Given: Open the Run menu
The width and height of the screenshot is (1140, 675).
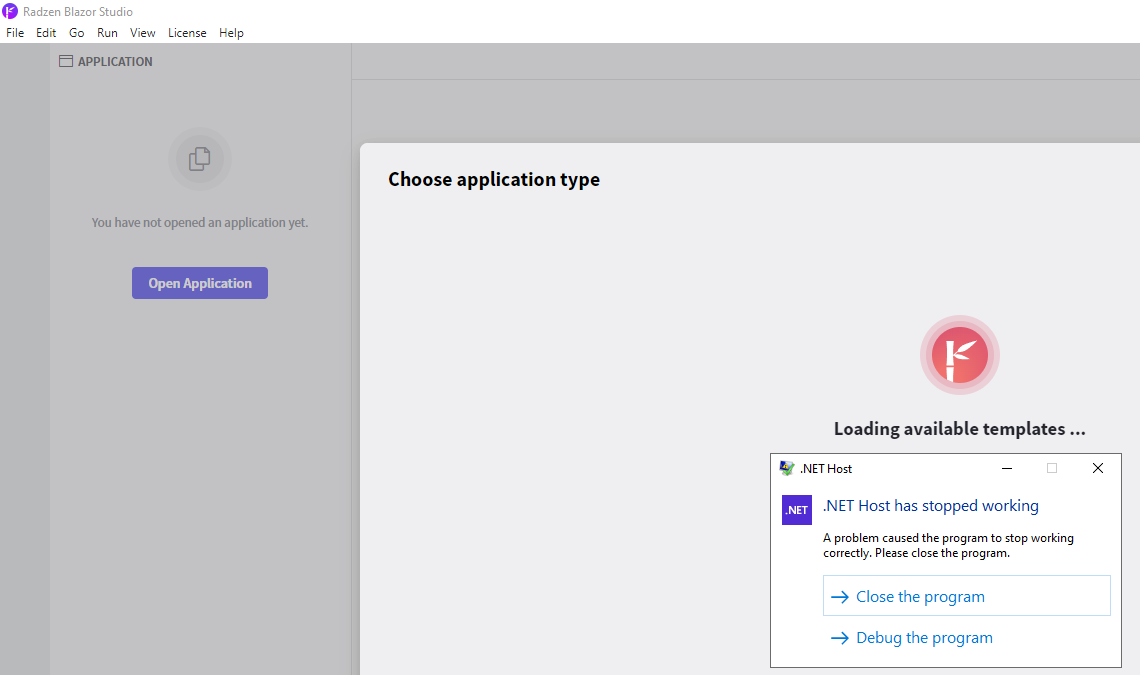Looking at the screenshot, I should tap(107, 33).
